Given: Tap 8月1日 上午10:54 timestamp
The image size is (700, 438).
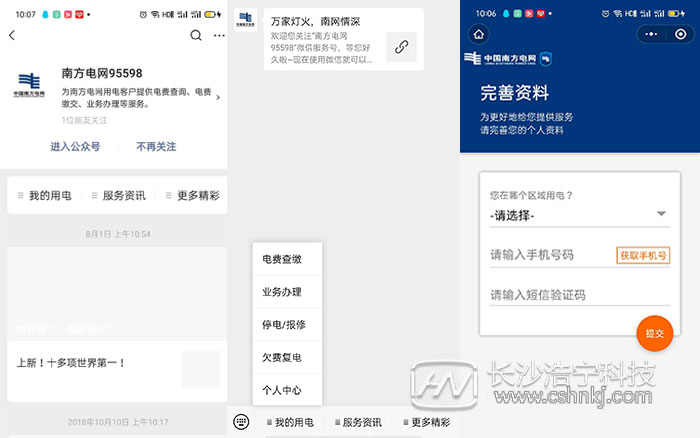Looking at the screenshot, I should [x=118, y=234].
